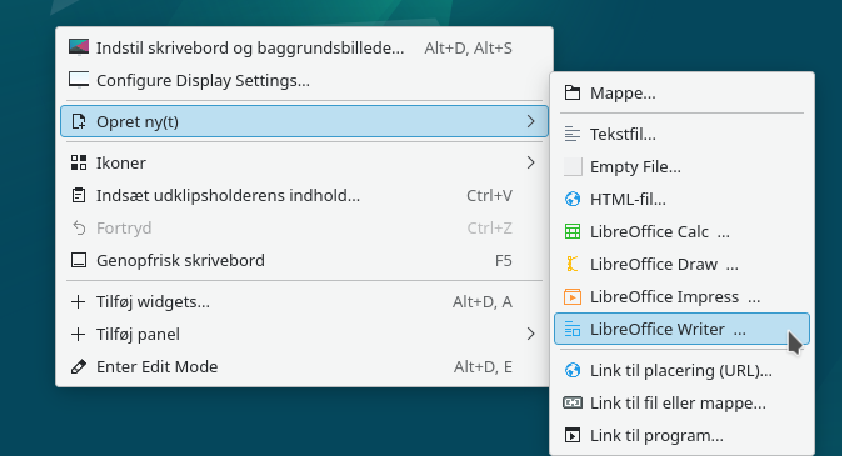Click the Alt+D, A shortcut text

[x=482, y=302]
